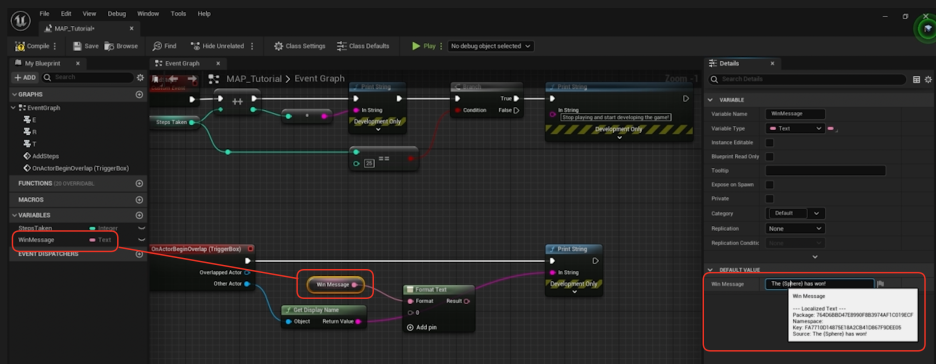
Task: Add a function with FUNCTIONS plus icon
Action: pyautogui.click(x=139, y=184)
